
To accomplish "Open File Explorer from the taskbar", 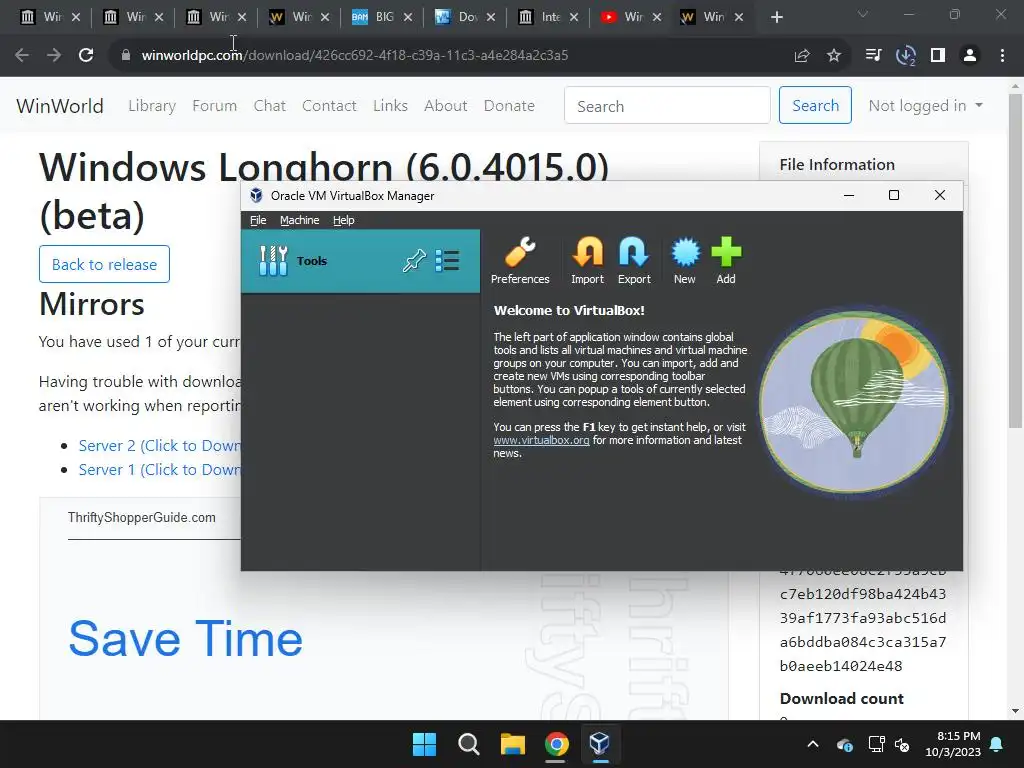I will (x=513, y=744).
